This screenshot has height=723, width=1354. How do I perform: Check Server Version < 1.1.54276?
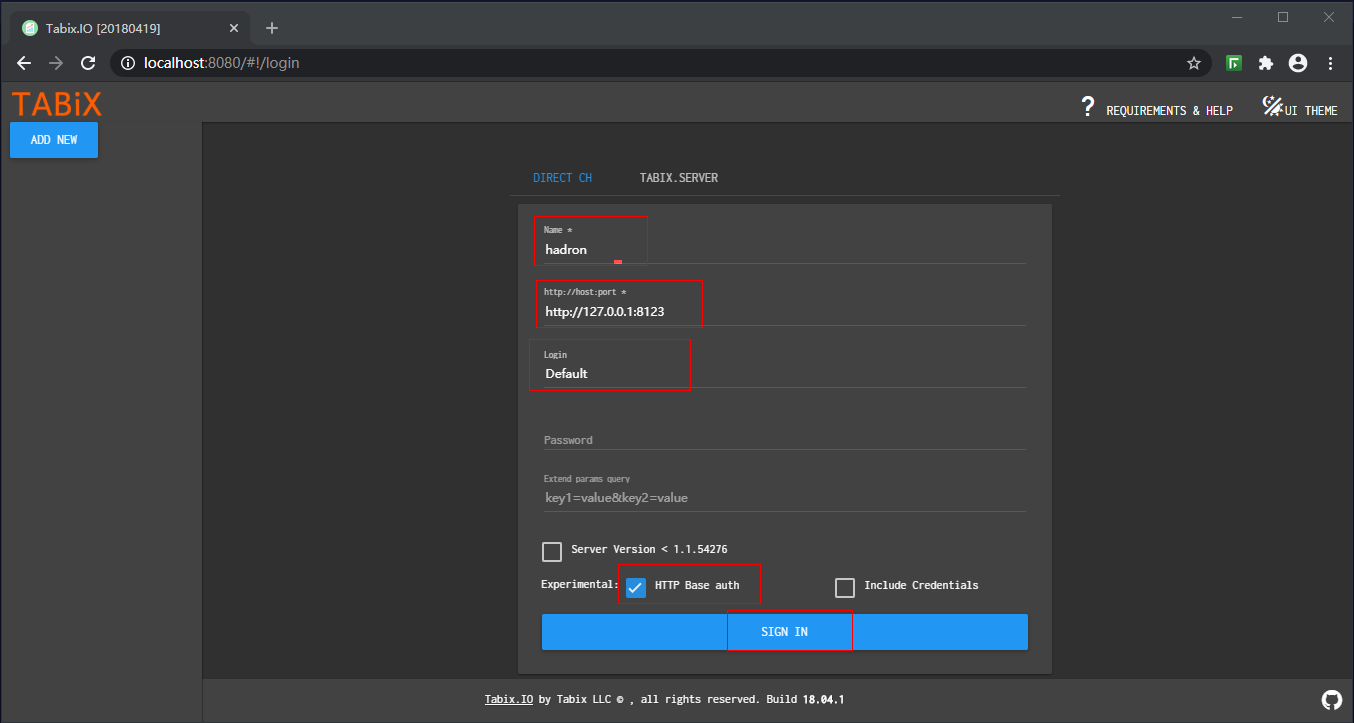tap(552, 551)
